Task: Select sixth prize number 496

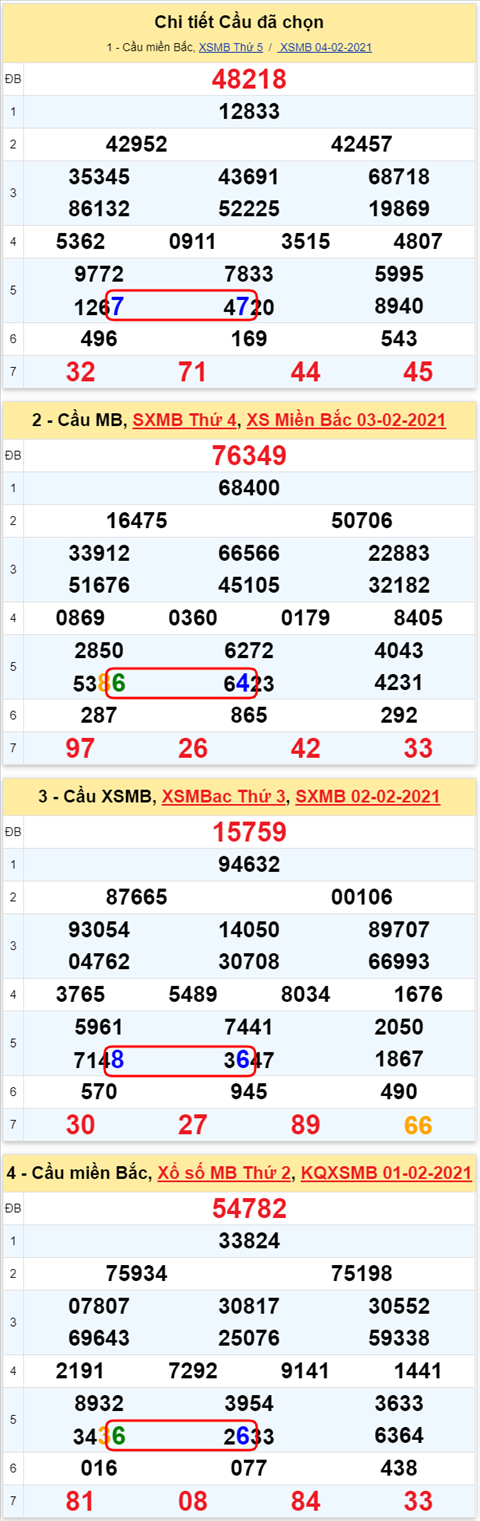Action: [99, 339]
